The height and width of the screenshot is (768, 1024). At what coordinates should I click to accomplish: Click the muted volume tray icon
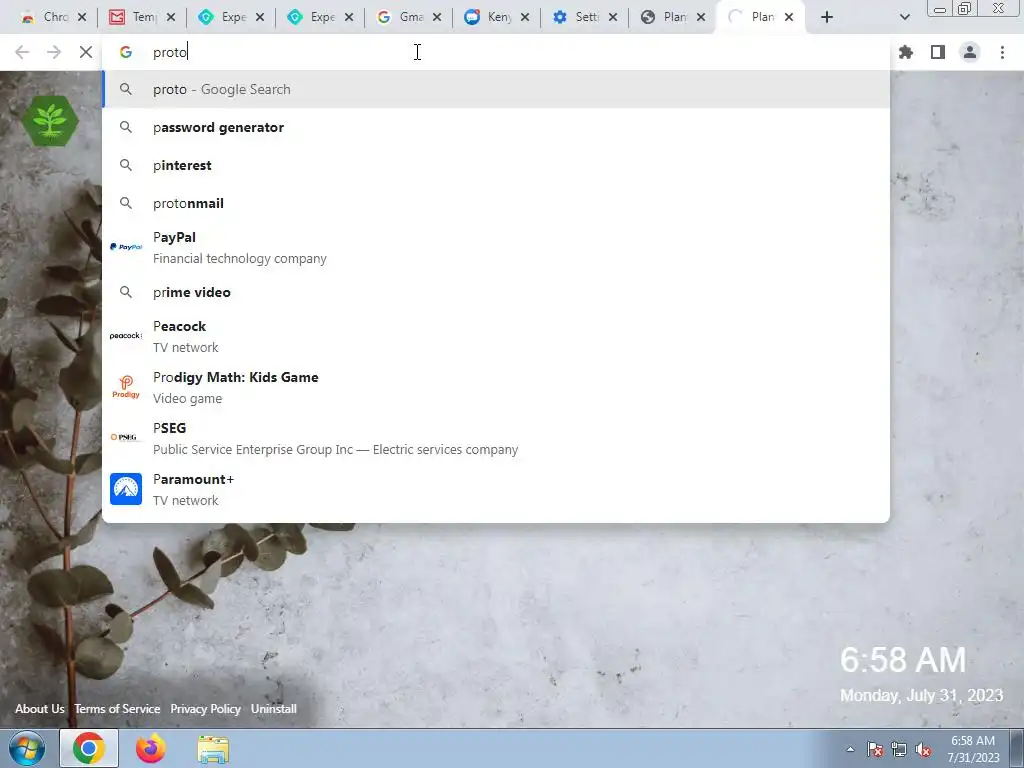(923, 750)
